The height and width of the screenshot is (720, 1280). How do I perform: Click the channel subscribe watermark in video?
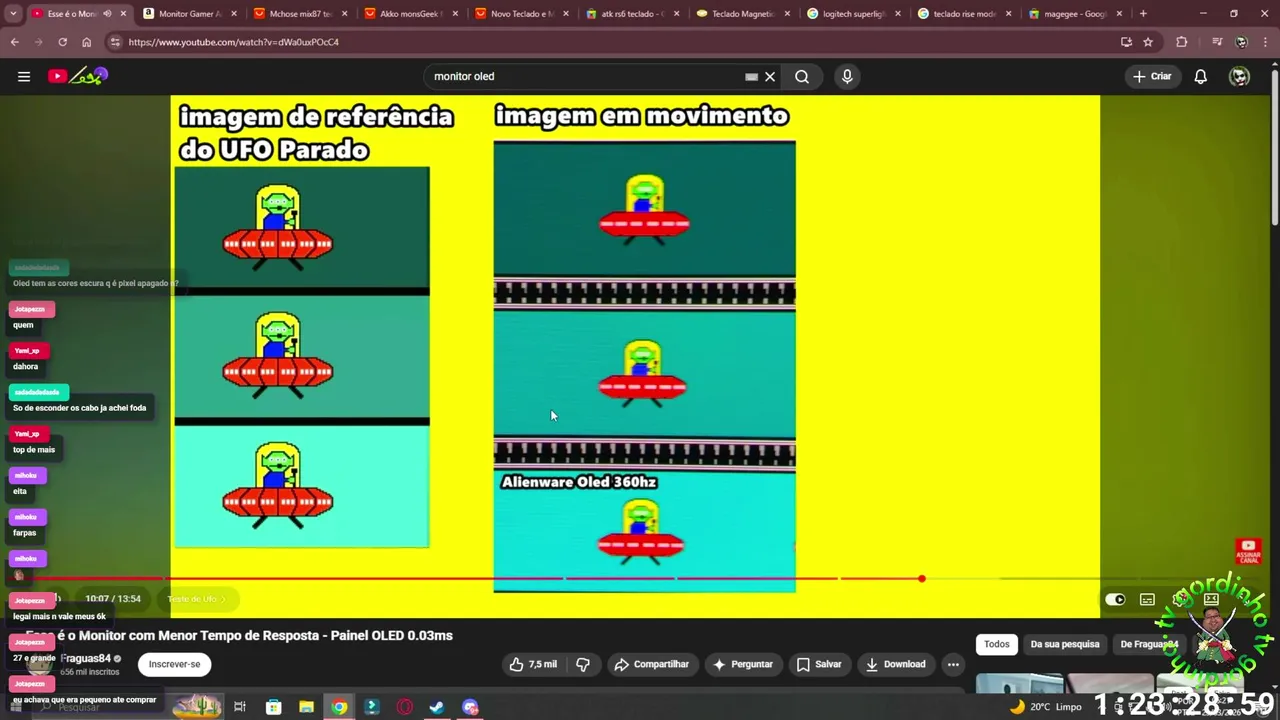[1248, 551]
